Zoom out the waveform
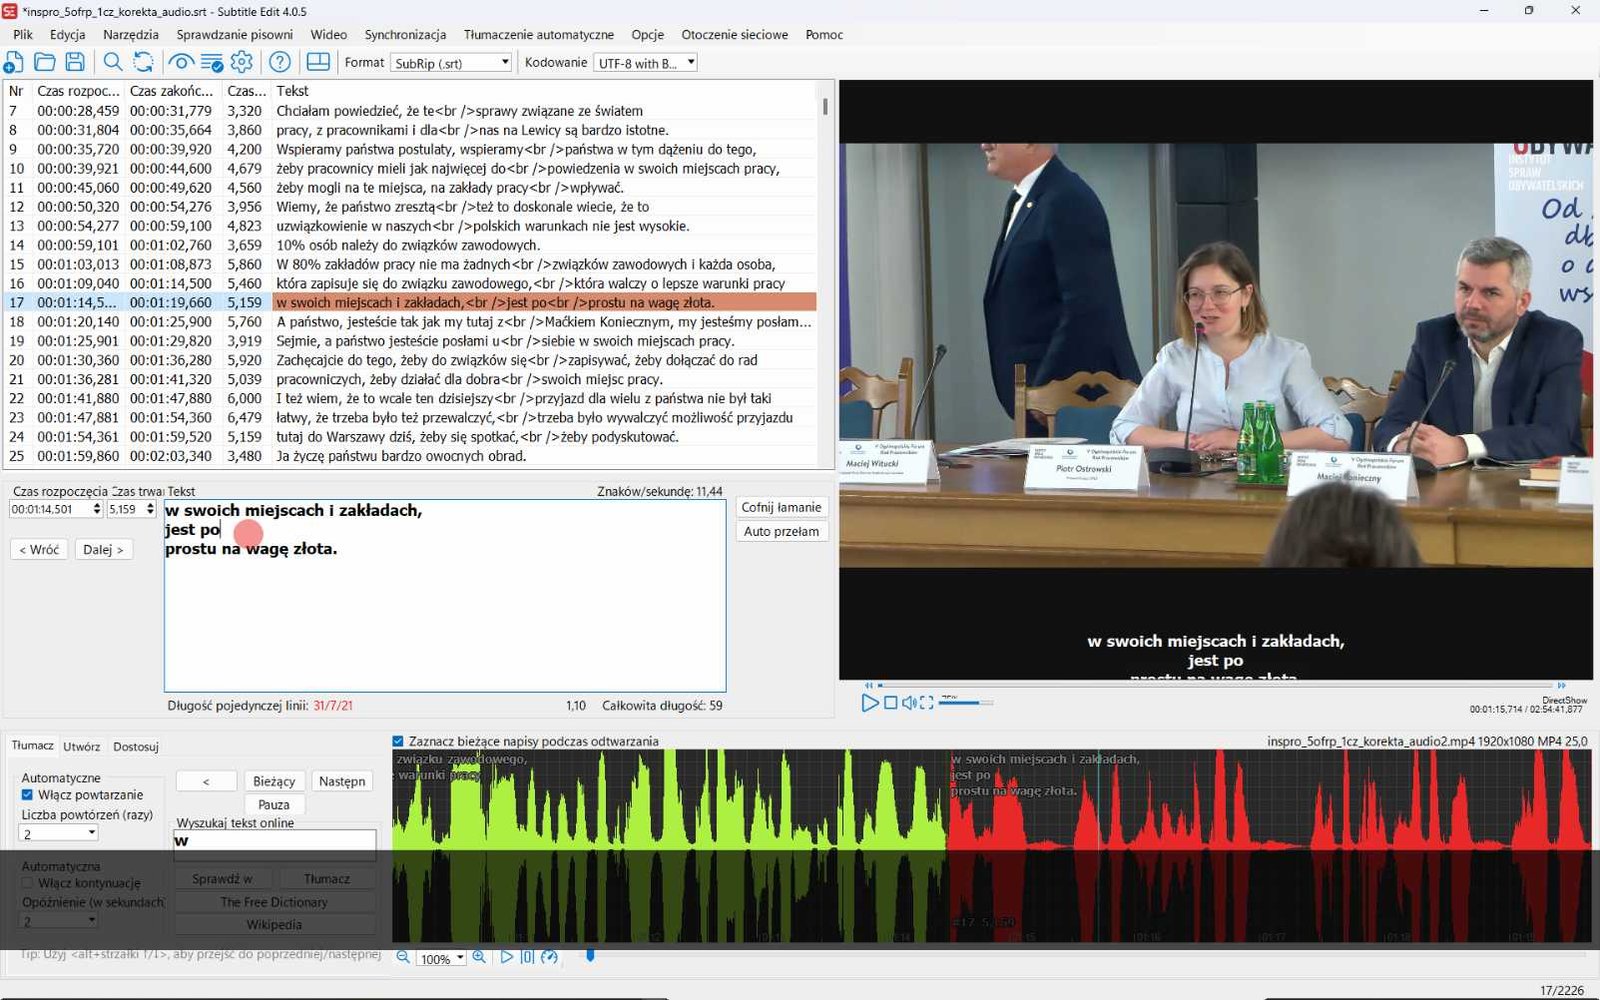 pyautogui.click(x=403, y=957)
